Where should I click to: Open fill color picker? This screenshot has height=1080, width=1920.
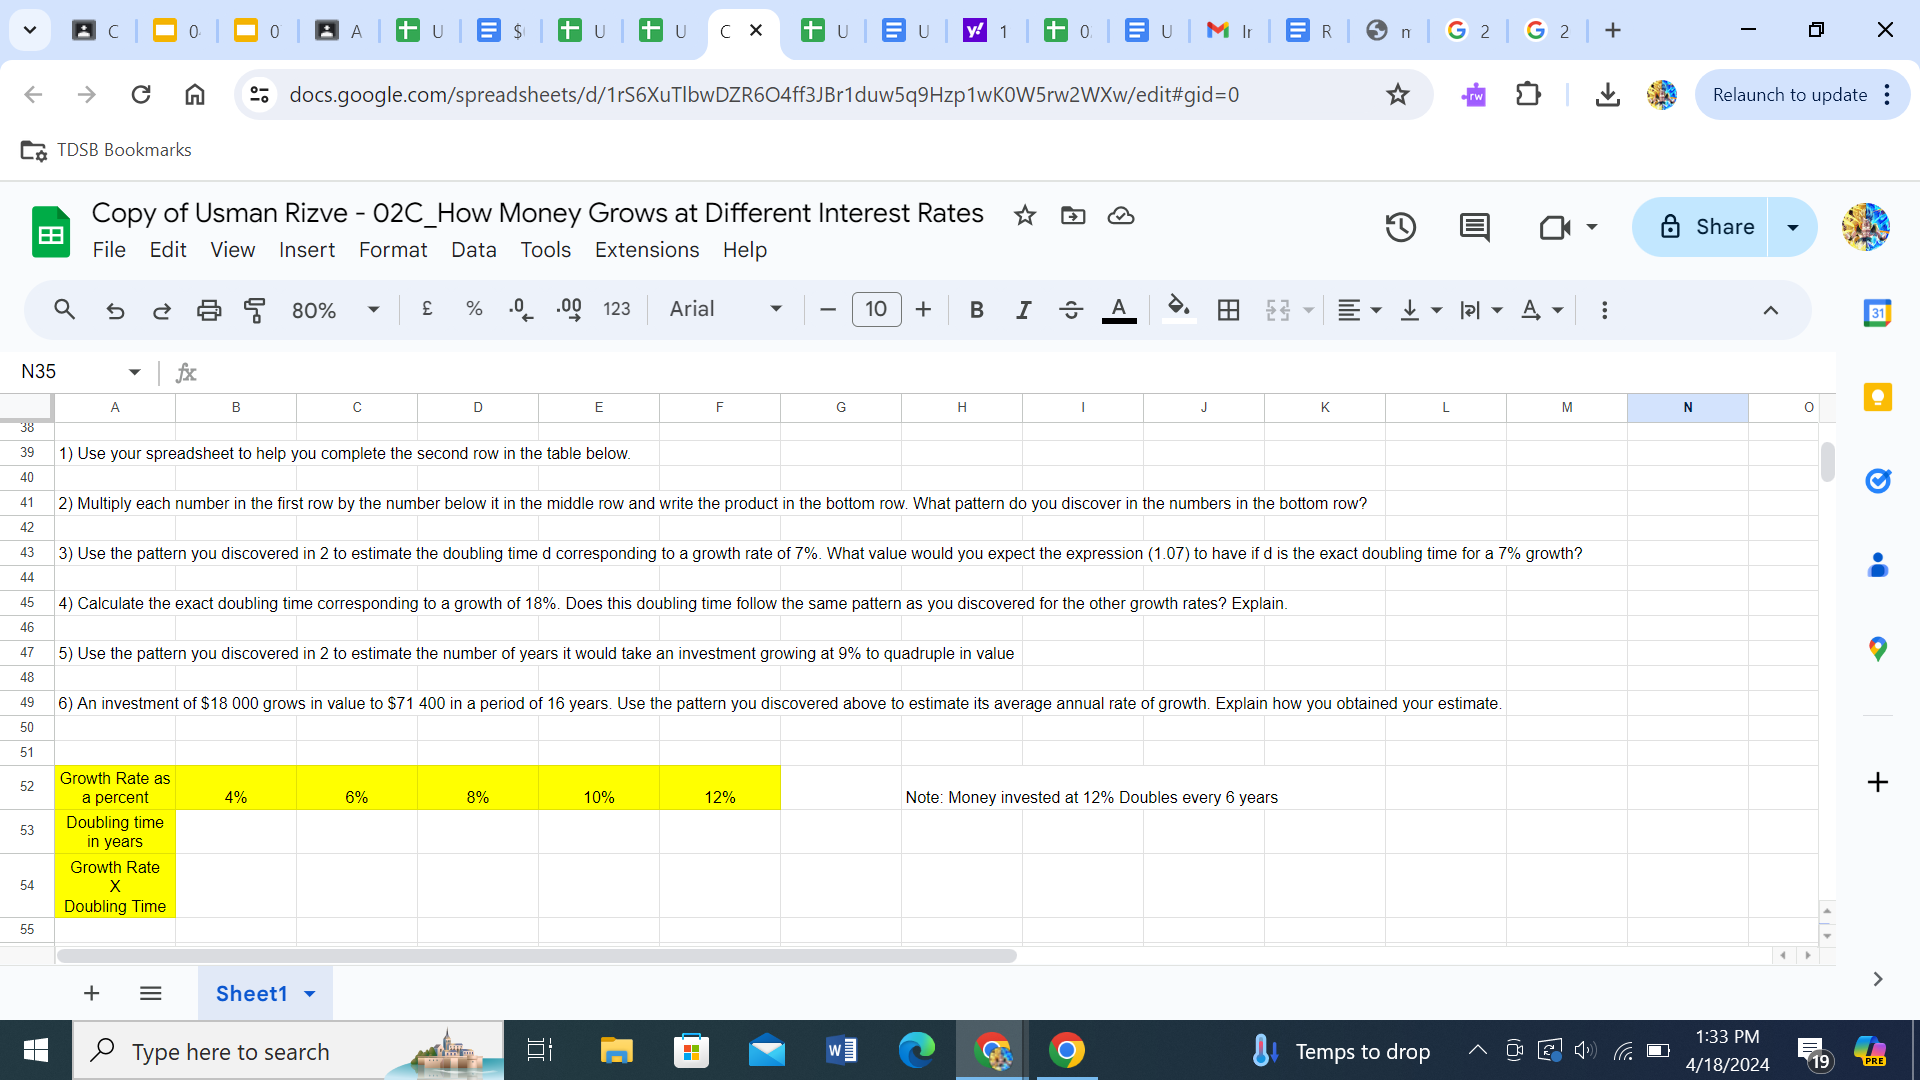[1179, 310]
